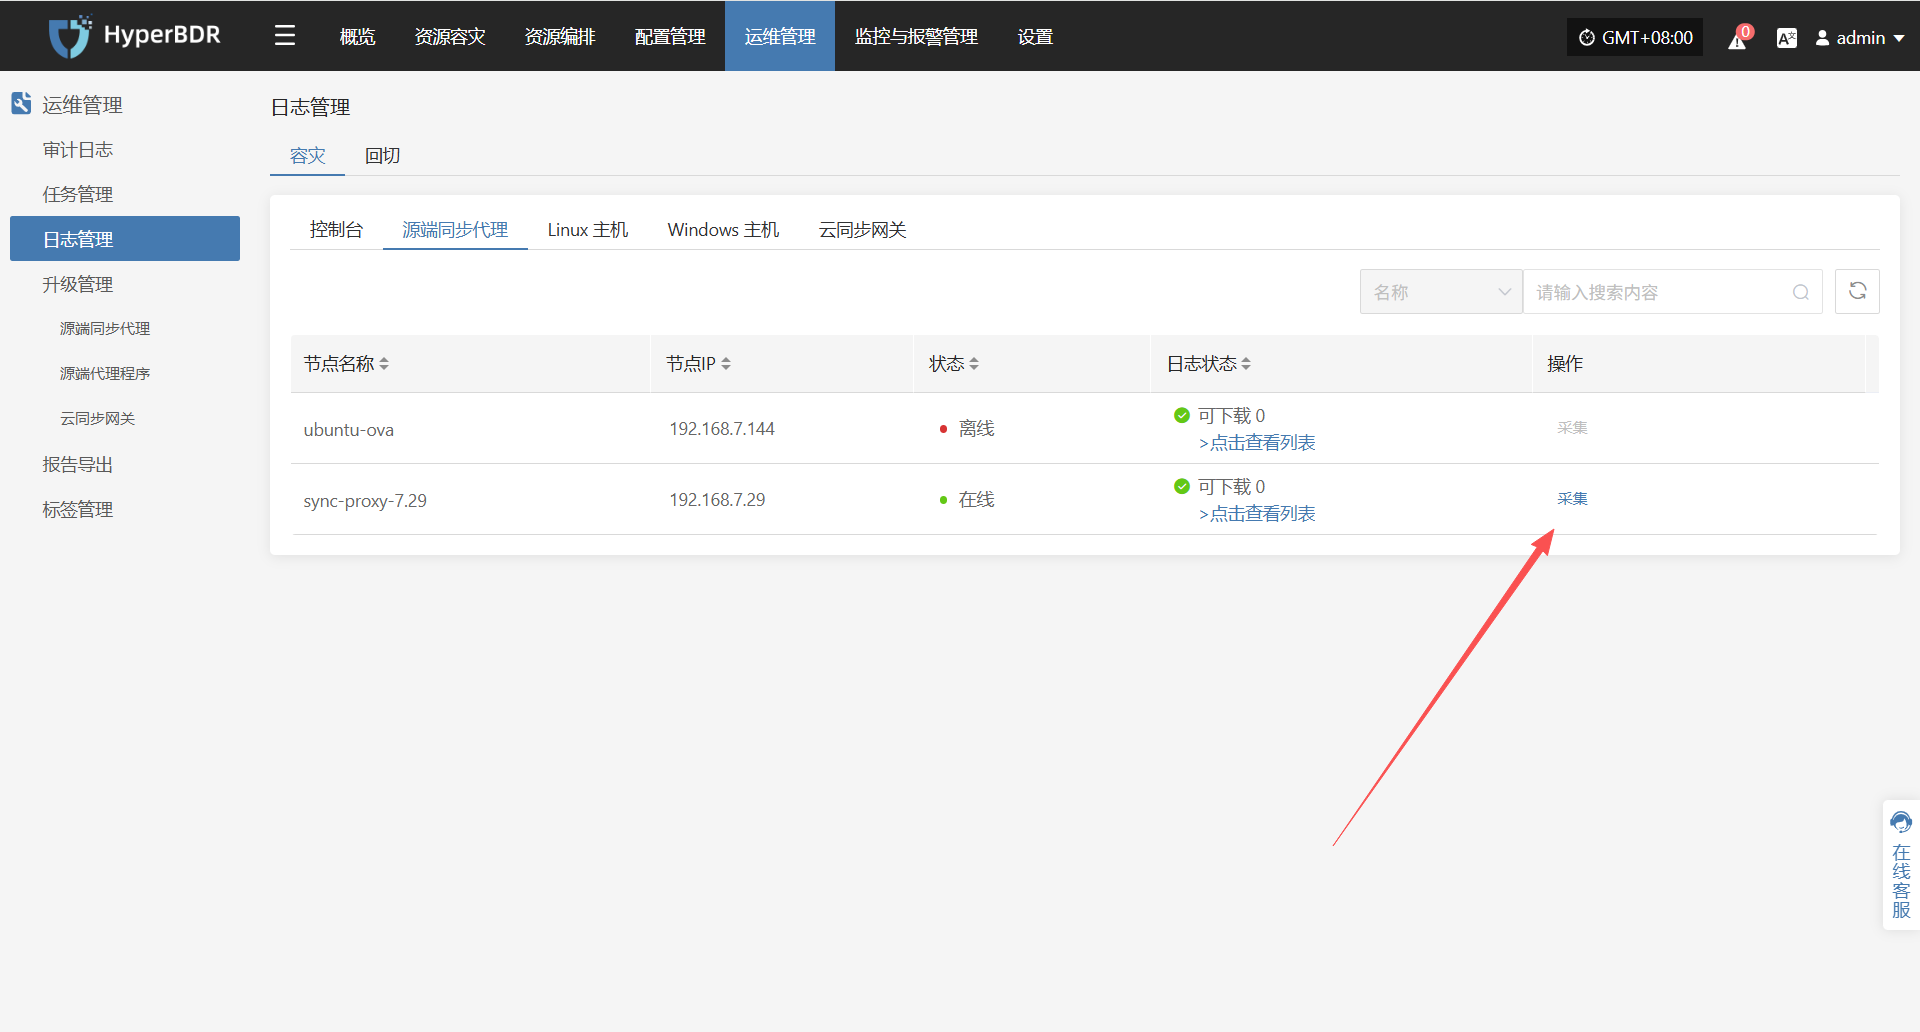
Task: Click the node name sync-proxy-7.29
Action: (365, 501)
